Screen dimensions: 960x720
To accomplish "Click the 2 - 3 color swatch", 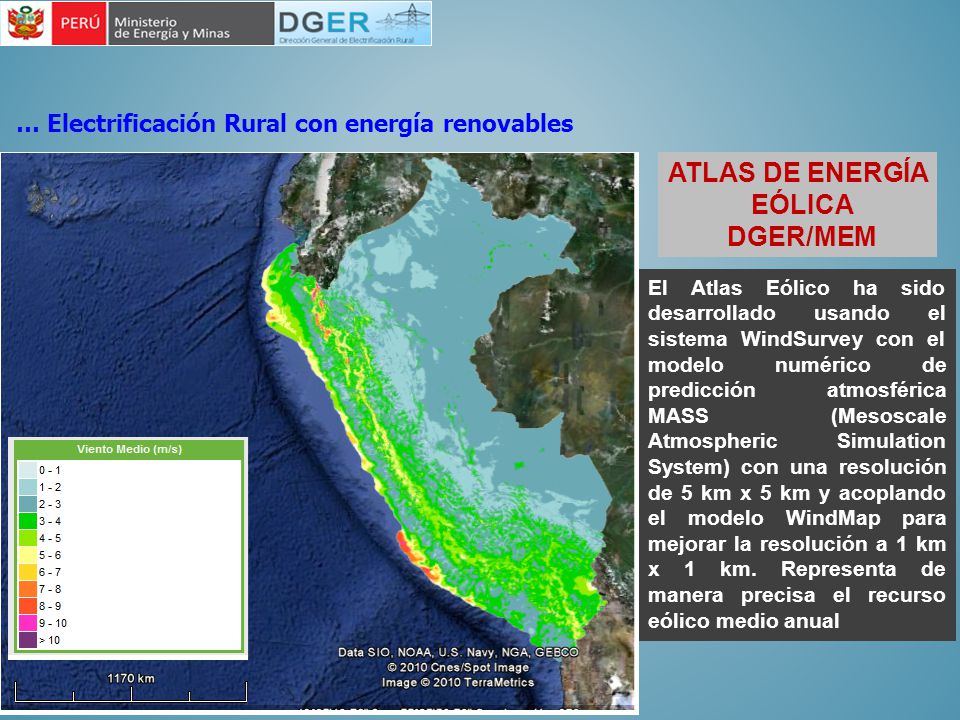I will (x=28, y=504).
